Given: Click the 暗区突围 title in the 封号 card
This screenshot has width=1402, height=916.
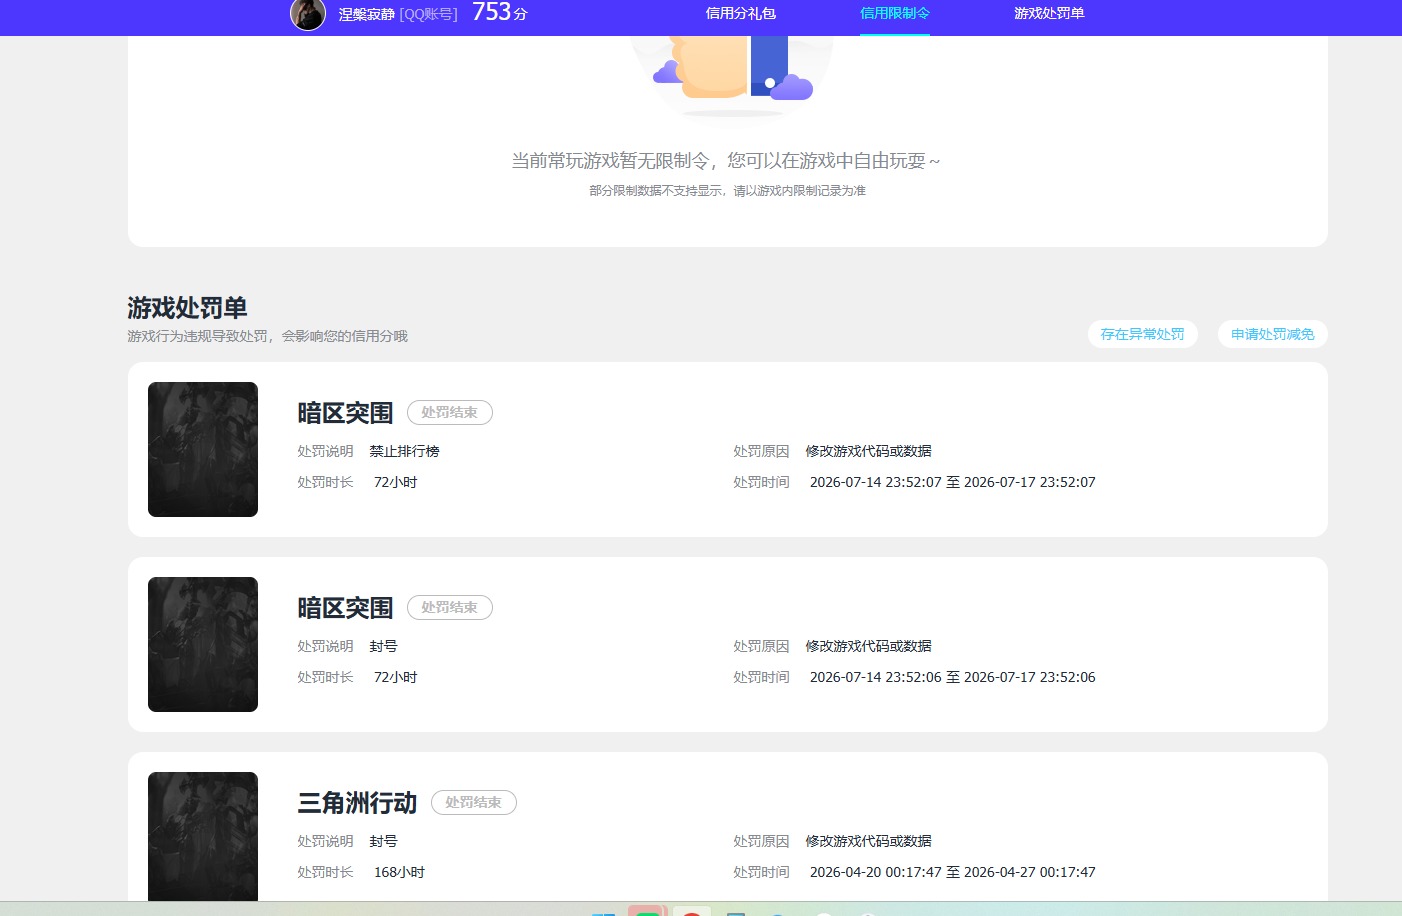Looking at the screenshot, I should pyautogui.click(x=345, y=608).
